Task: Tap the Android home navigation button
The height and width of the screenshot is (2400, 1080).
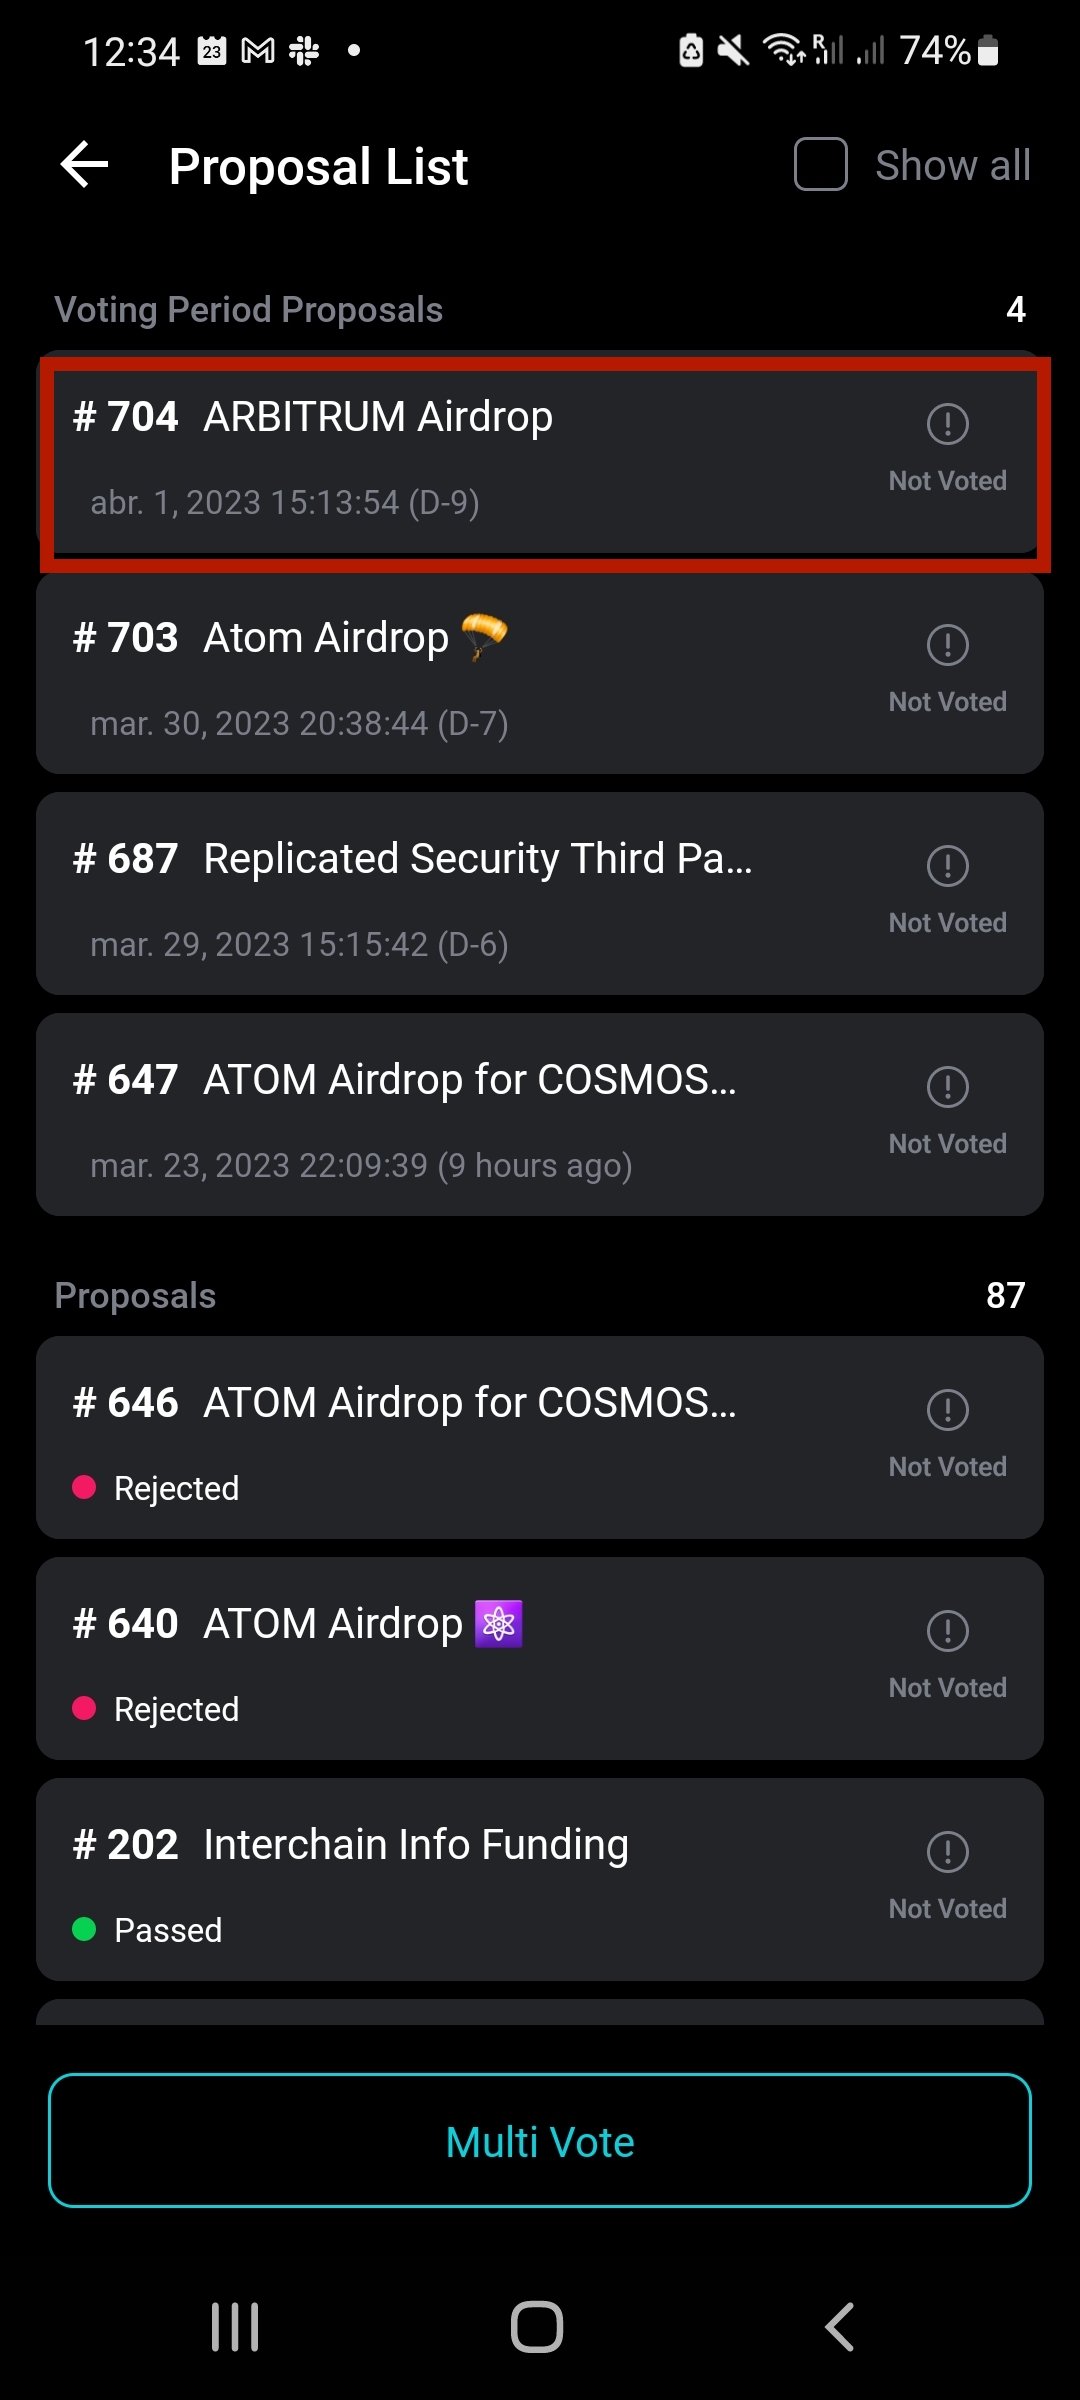Action: pos(538,2327)
